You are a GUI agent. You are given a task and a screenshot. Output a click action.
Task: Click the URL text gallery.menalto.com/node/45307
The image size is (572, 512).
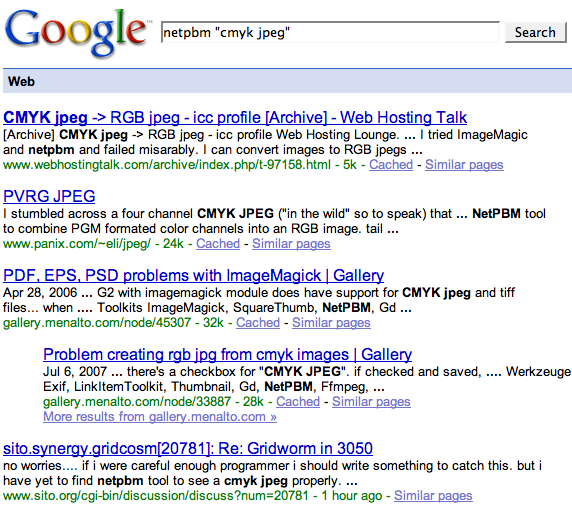pos(97,322)
